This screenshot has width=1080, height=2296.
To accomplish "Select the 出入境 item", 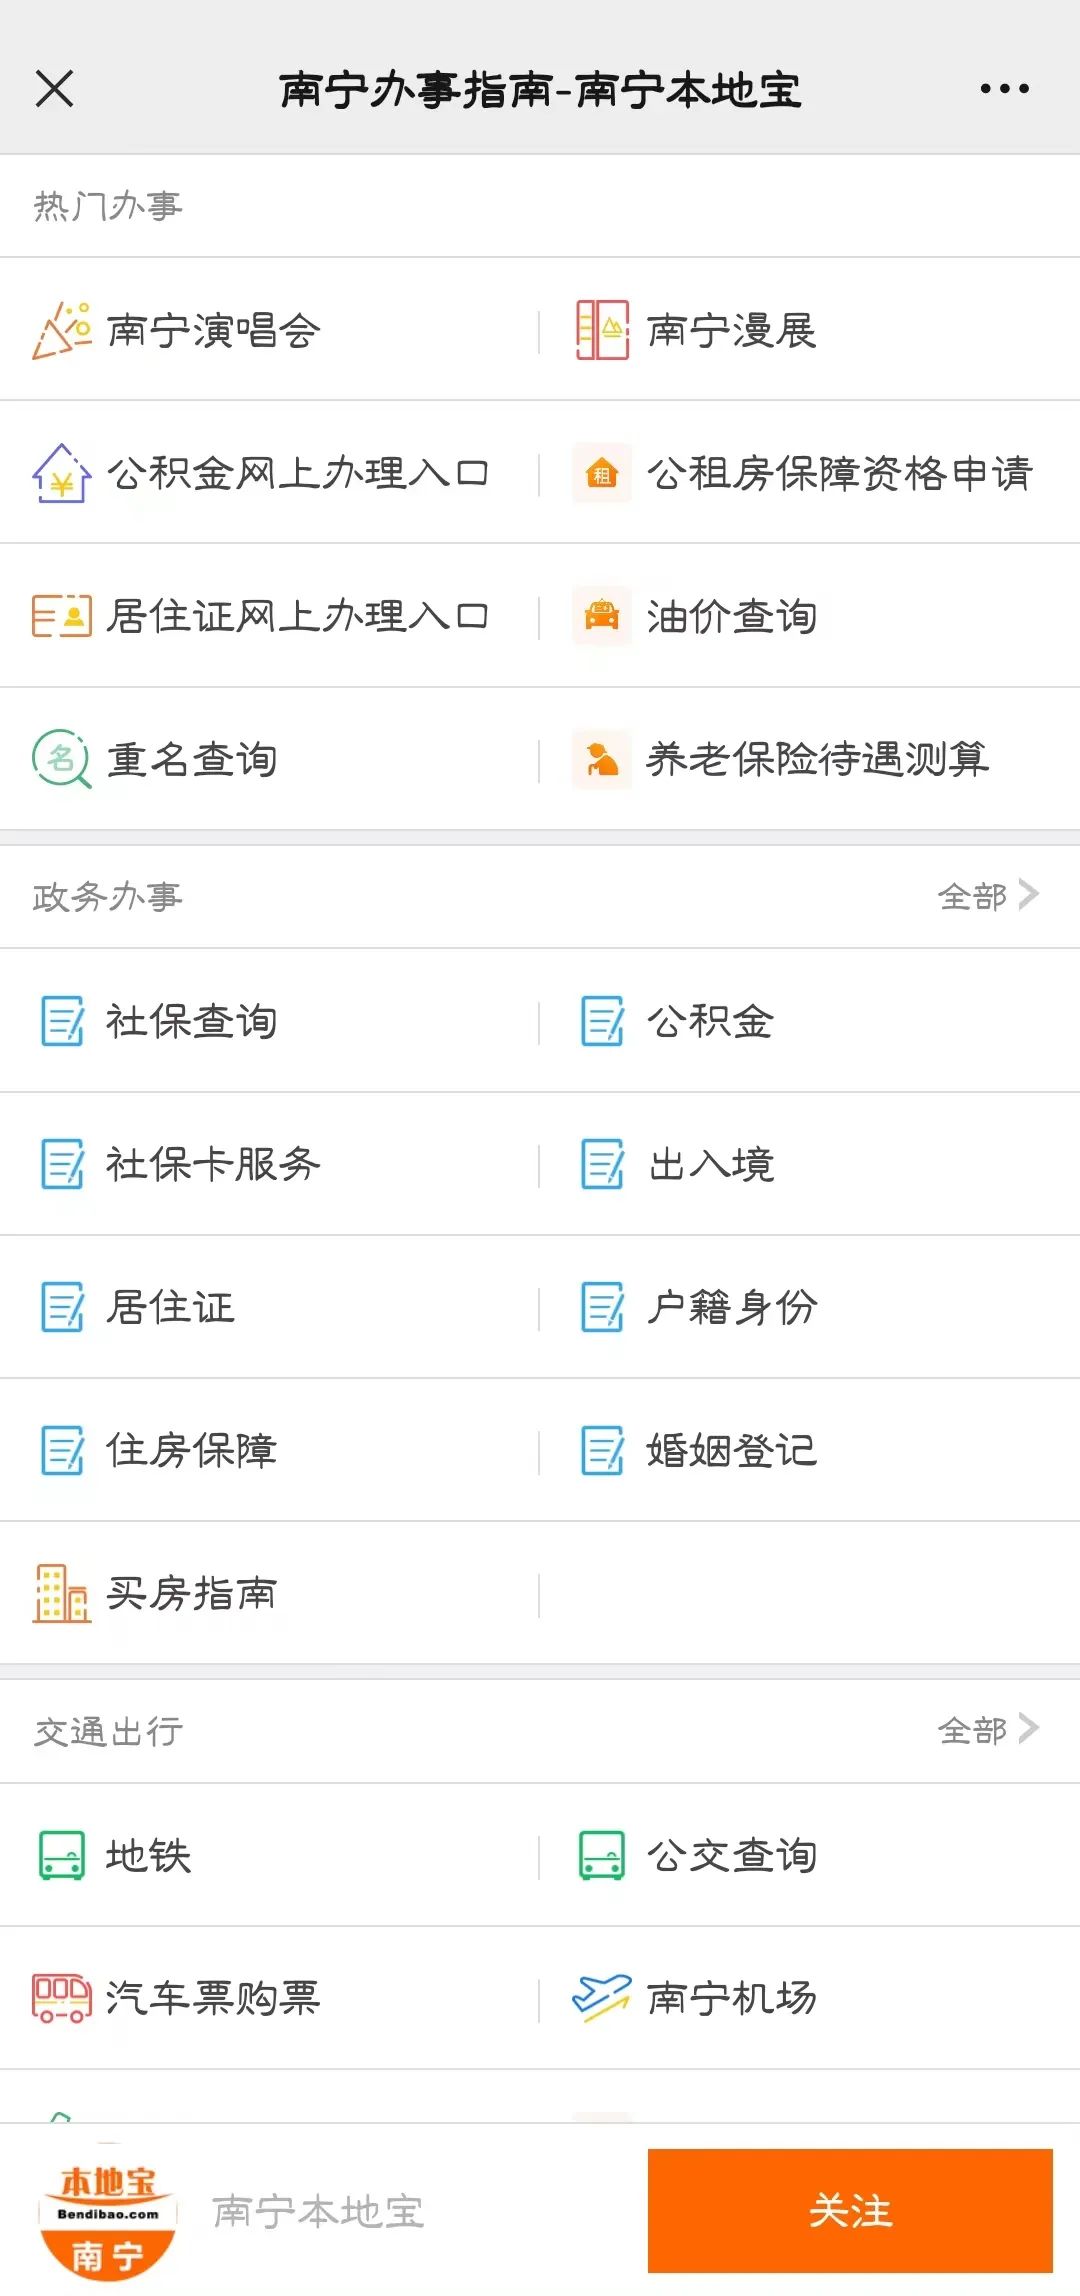I will coord(810,1164).
